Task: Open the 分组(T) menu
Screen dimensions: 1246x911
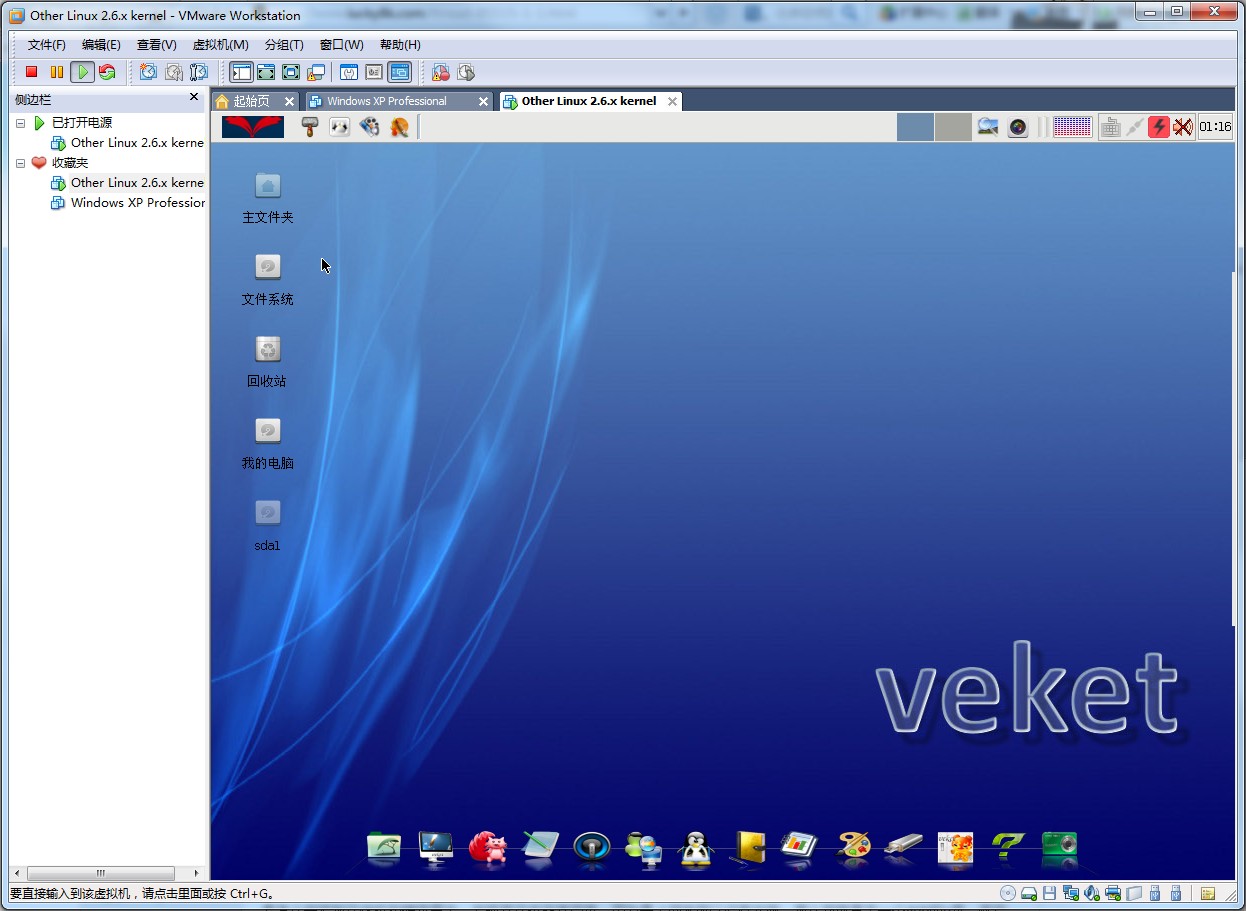Action: point(284,45)
